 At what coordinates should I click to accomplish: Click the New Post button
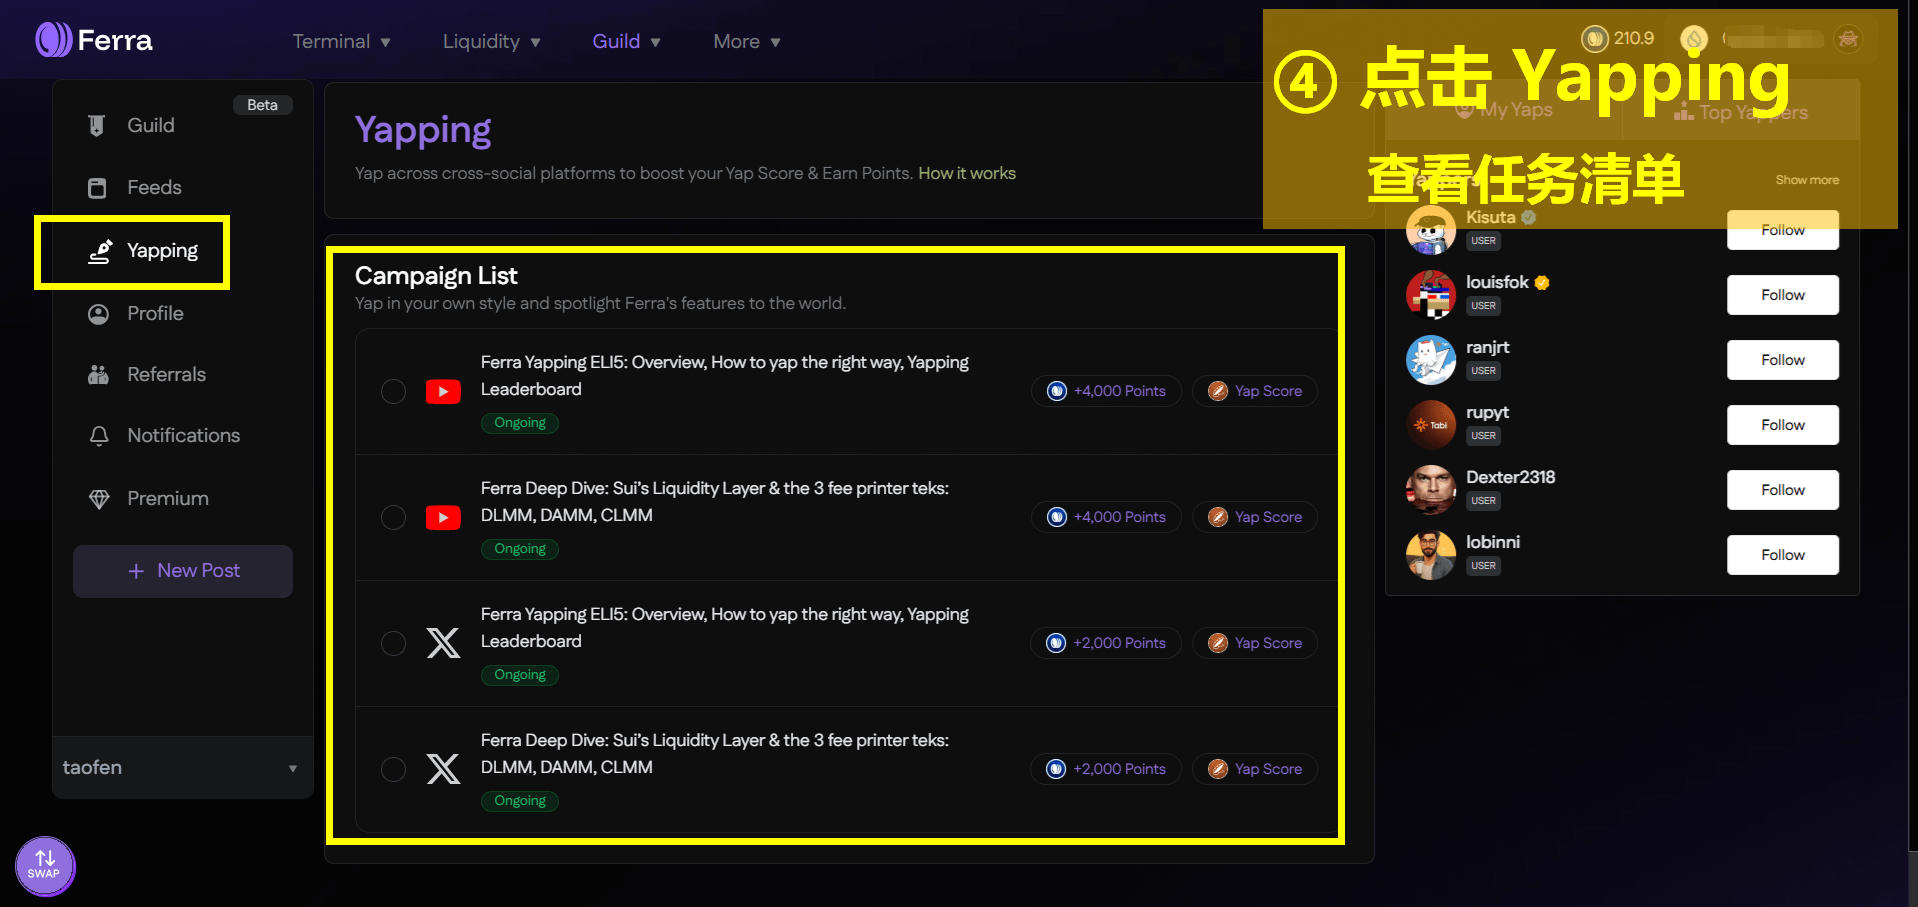point(183,571)
